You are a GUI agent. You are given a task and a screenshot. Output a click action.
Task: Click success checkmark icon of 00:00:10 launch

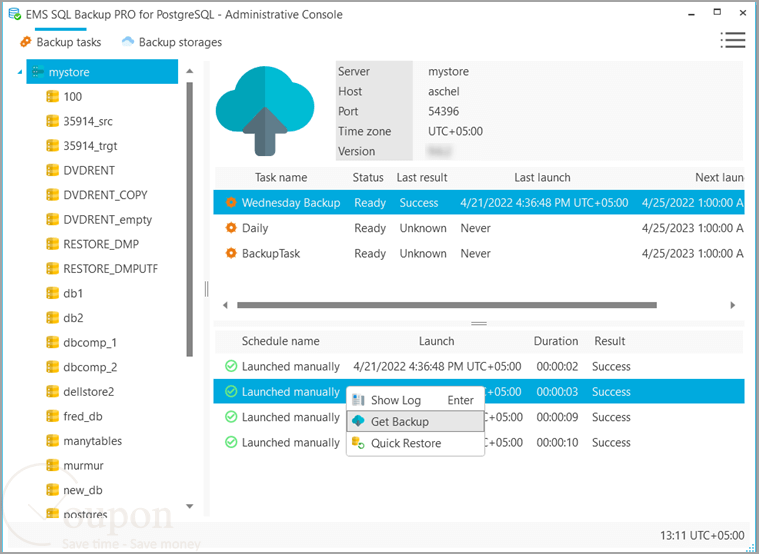tap(231, 442)
